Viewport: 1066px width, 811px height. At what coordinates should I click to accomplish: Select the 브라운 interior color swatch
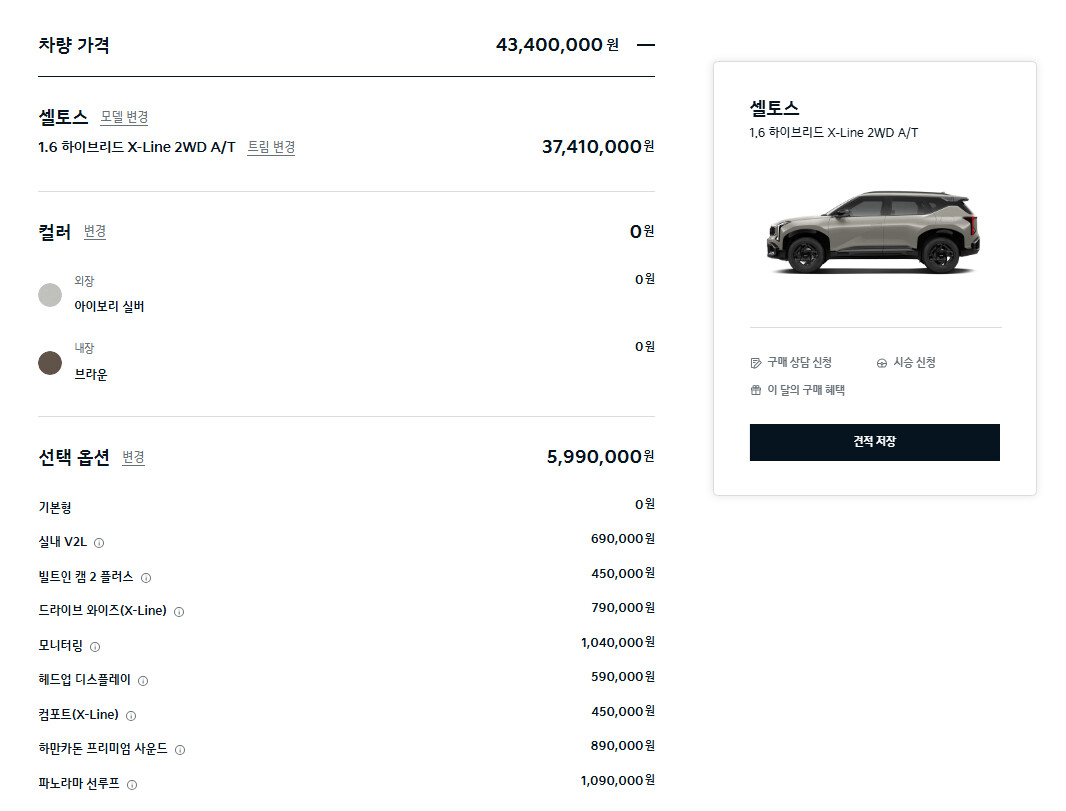pos(50,362)
